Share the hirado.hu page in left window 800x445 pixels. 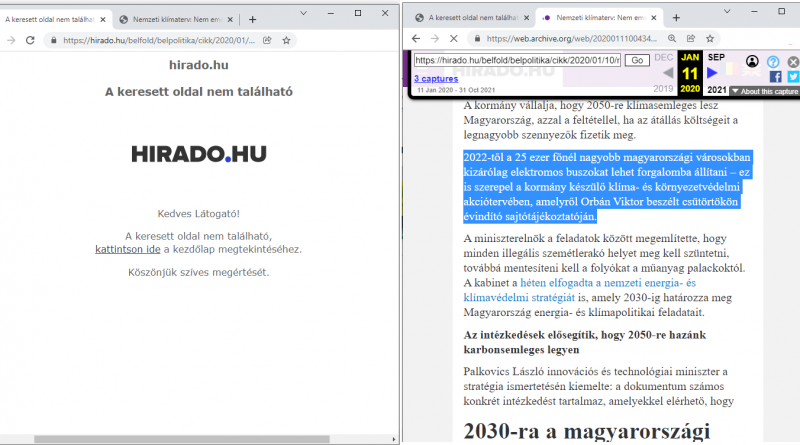tap(267, 40)
